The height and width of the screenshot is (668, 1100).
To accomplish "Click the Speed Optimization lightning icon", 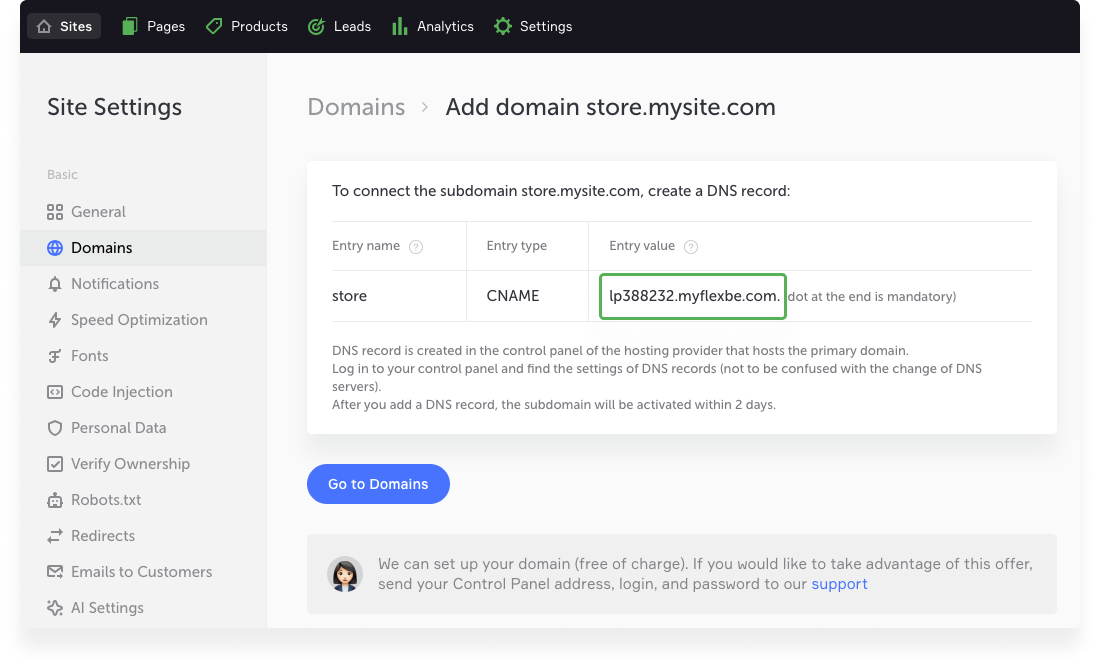I will [x=55, y=320].
